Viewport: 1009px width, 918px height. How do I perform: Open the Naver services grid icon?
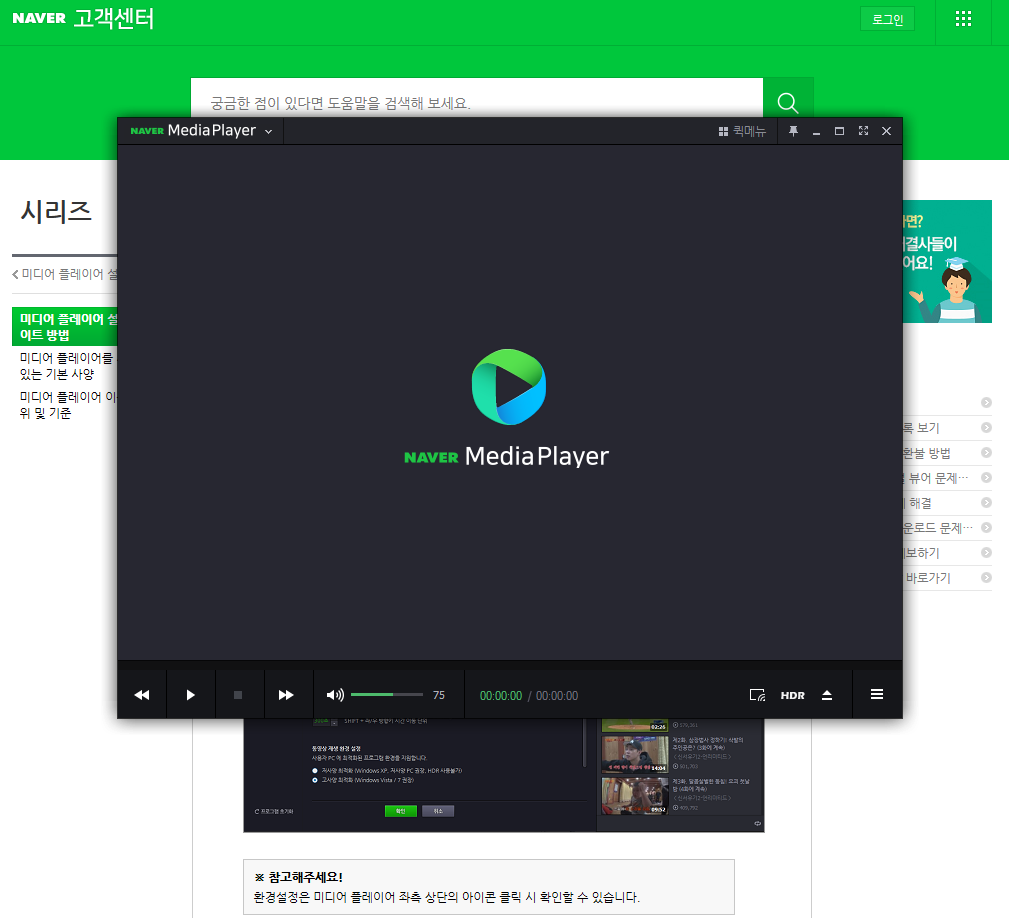point(963,19)
